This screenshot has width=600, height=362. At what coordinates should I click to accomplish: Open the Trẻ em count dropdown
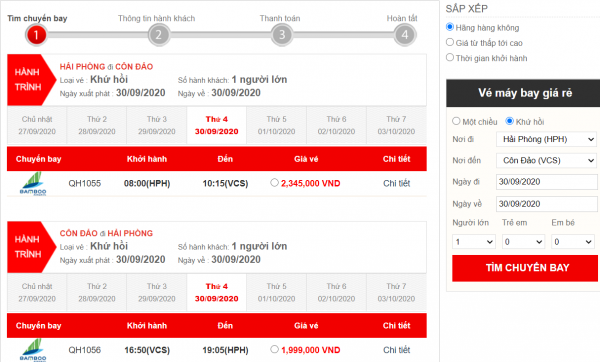coord(523,241)
